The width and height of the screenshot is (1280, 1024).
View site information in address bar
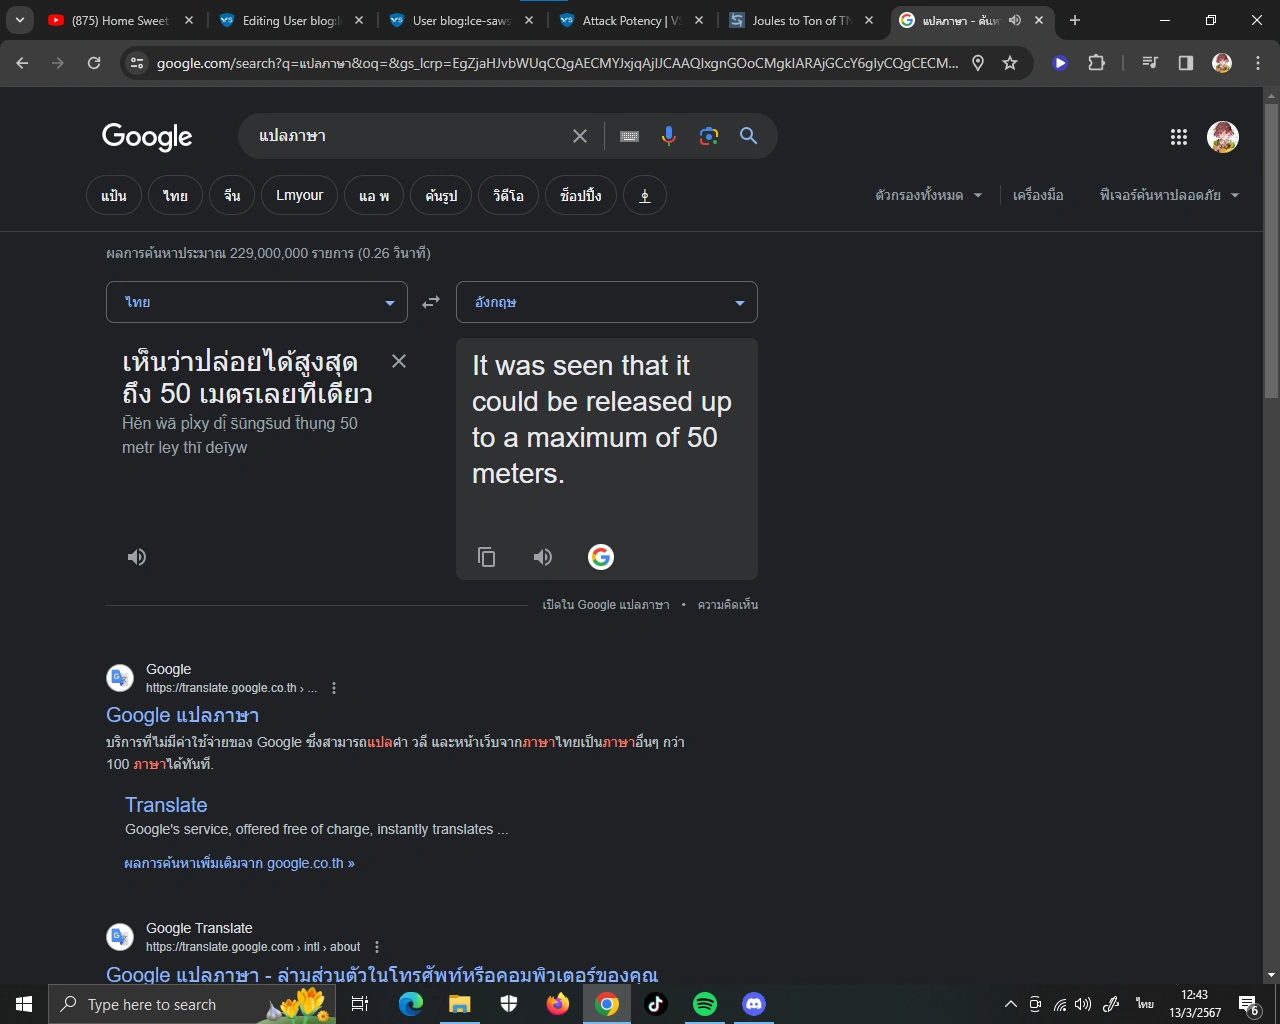pos(137,63)
